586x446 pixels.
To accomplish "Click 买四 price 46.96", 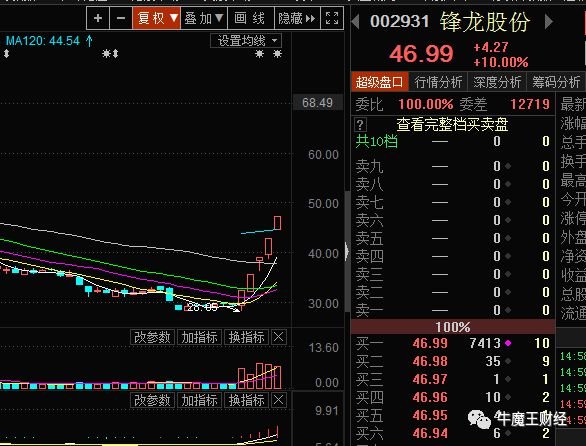I will coord(430,397).
